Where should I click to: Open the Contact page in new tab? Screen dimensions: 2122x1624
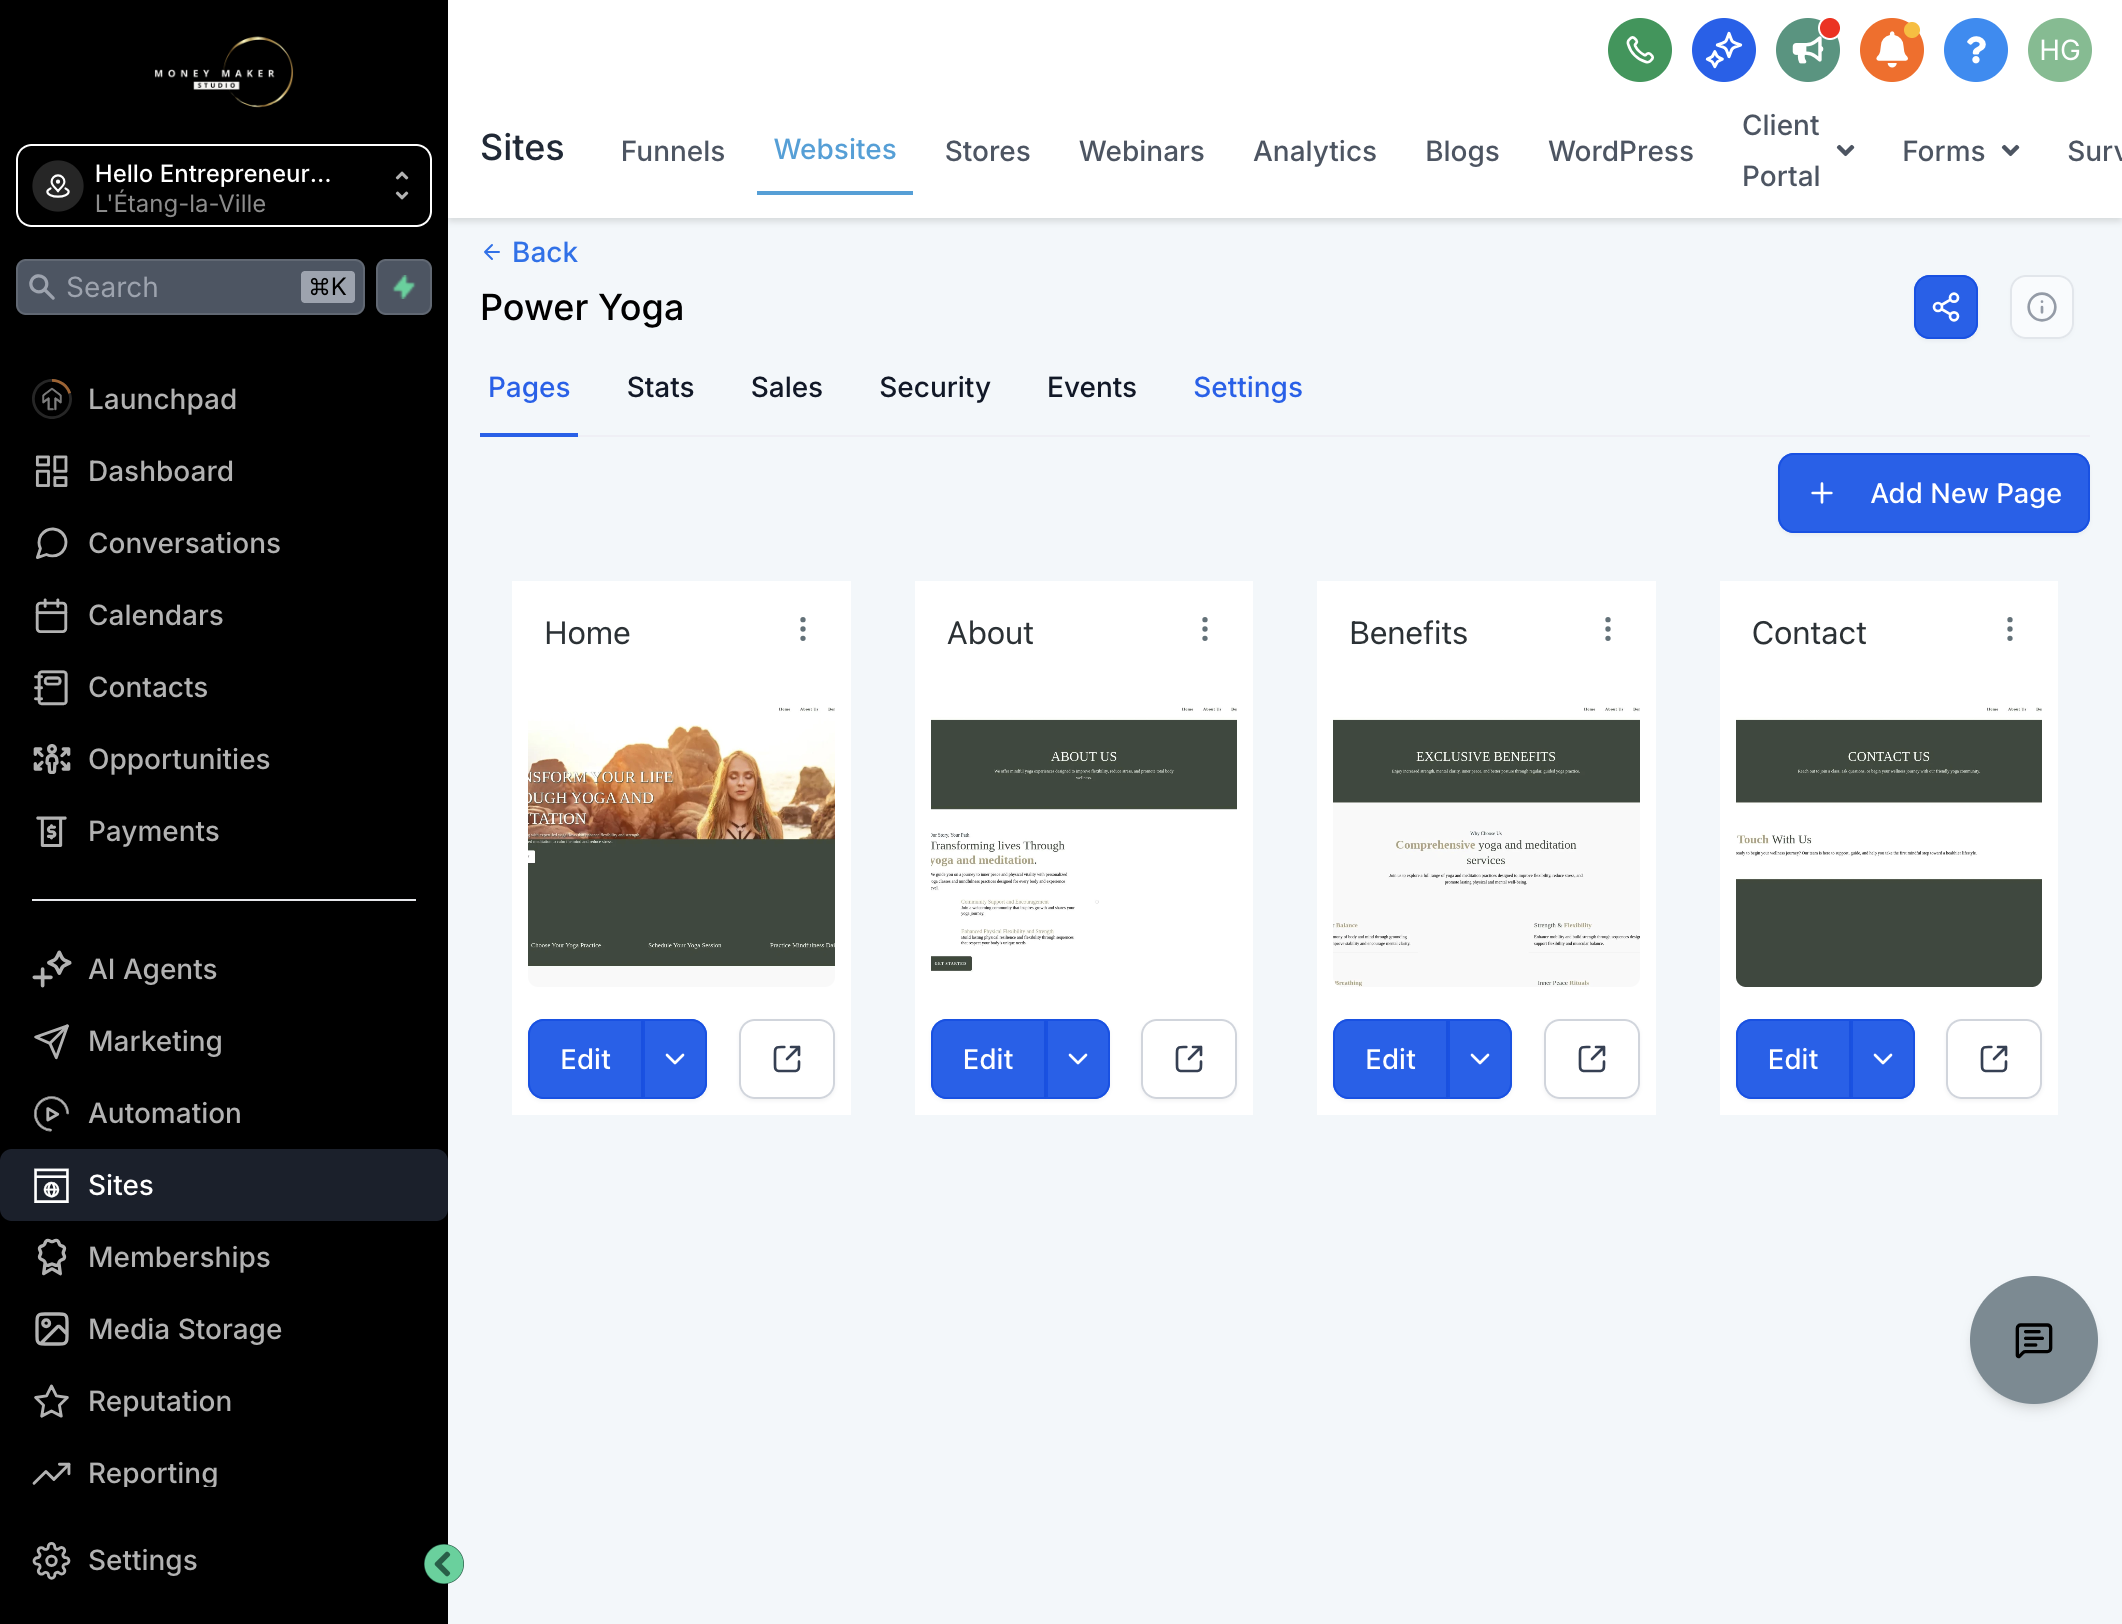(x=1993, y=1059)
